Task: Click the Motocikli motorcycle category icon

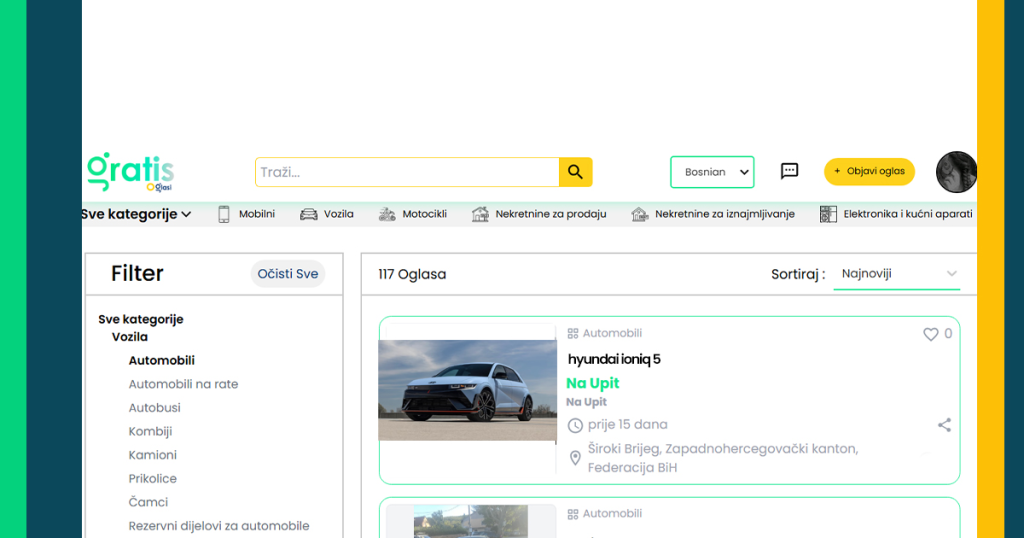Action: (x=387, y=214)
